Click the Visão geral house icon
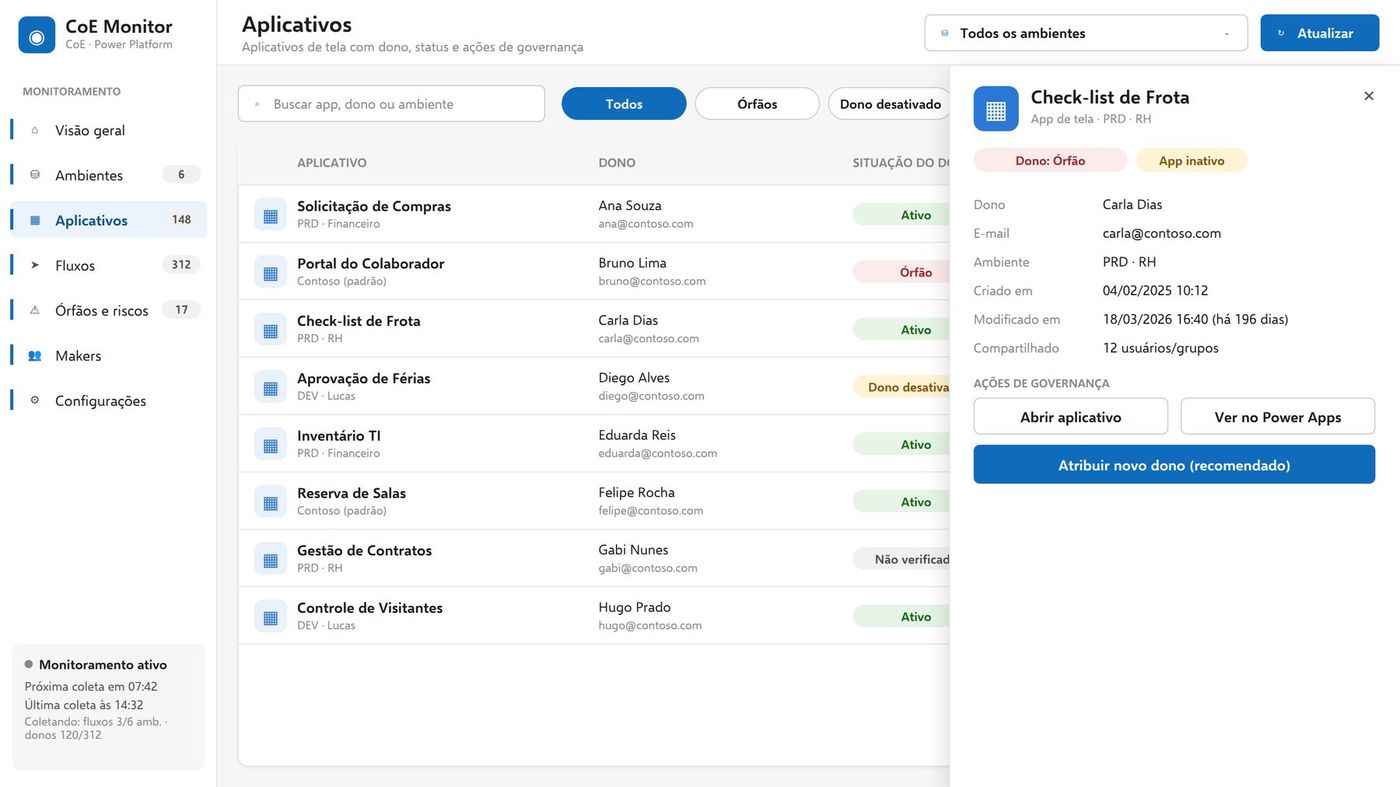The width and height of the screenshot is (1400, 787). pos(35,130)
